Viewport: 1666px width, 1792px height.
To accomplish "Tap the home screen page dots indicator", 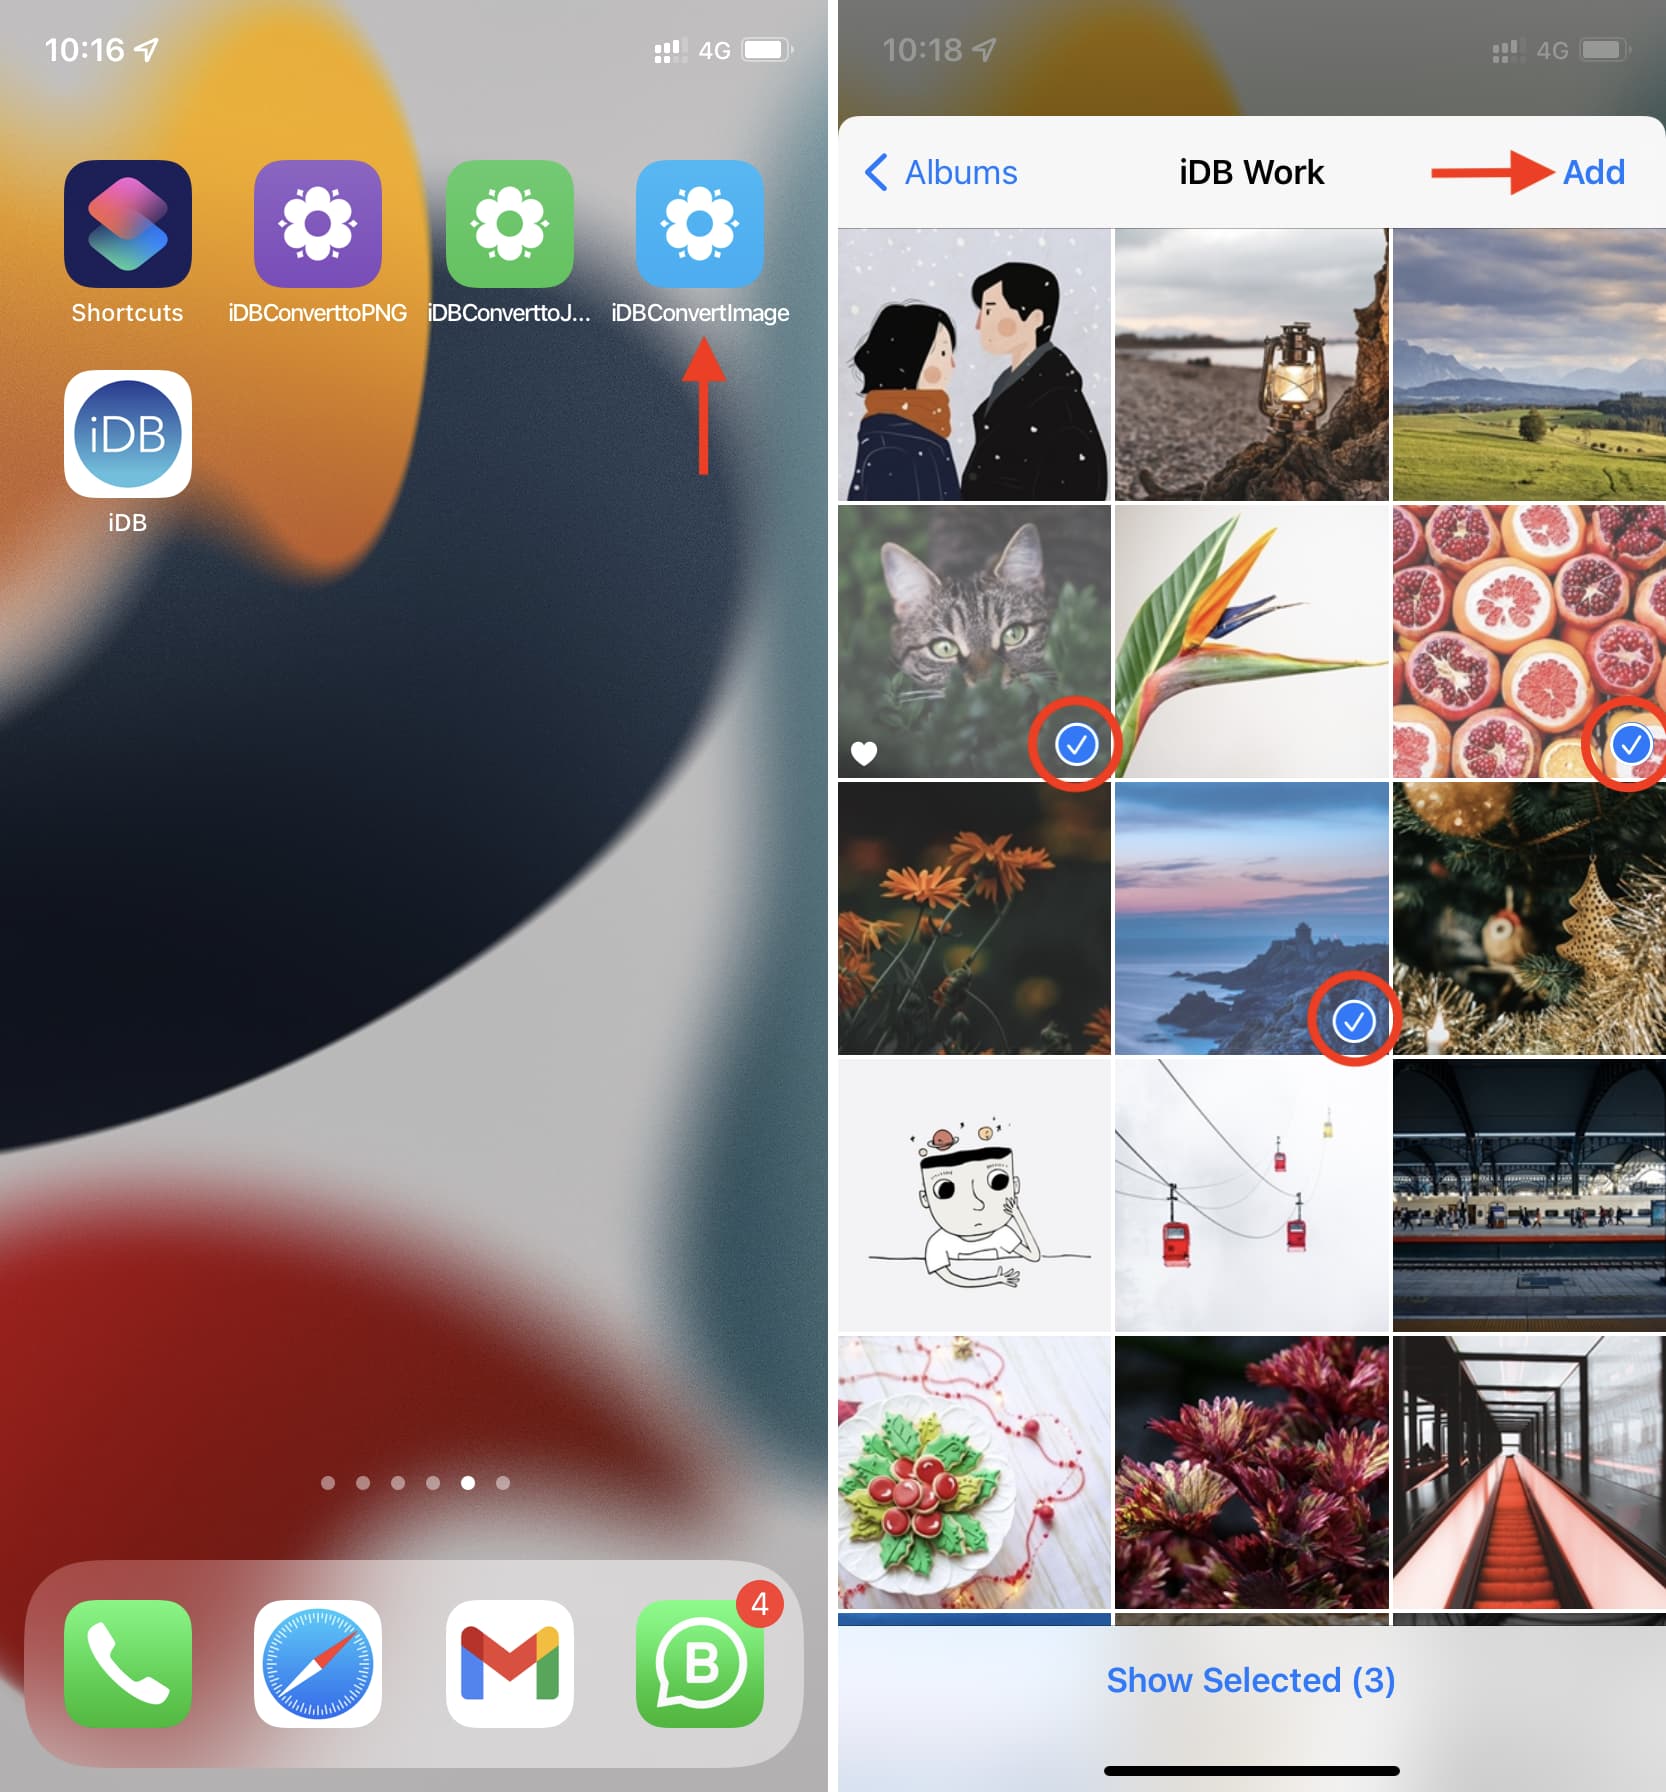I will point(415,1482).
